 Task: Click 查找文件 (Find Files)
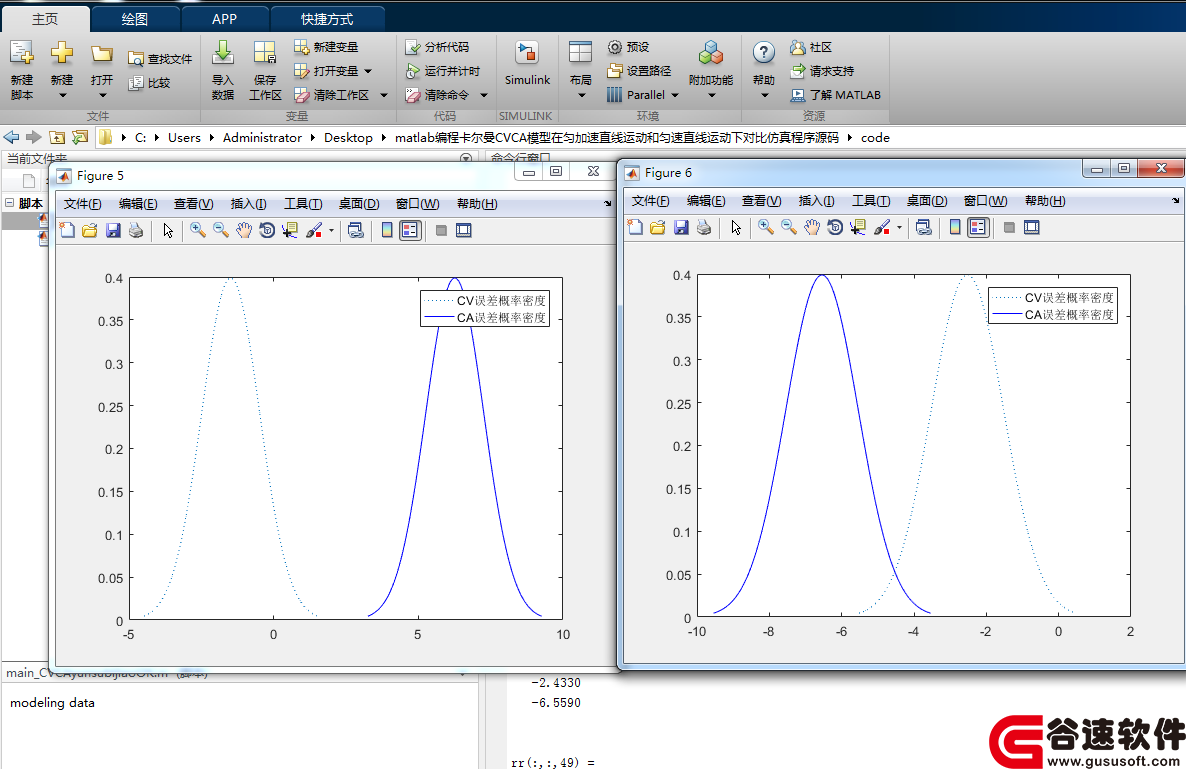(160, 58)
